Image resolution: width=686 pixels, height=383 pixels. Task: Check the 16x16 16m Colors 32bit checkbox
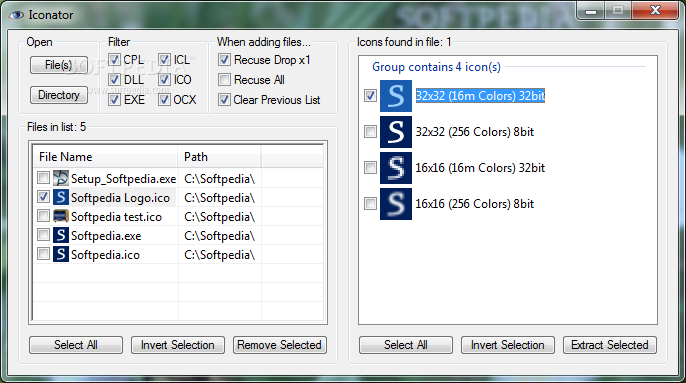coord(370,167)
